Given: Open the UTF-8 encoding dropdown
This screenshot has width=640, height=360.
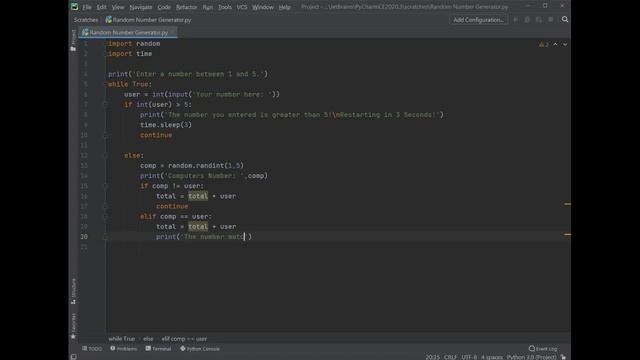Looking at the screenshot, I should pos(469,357).
